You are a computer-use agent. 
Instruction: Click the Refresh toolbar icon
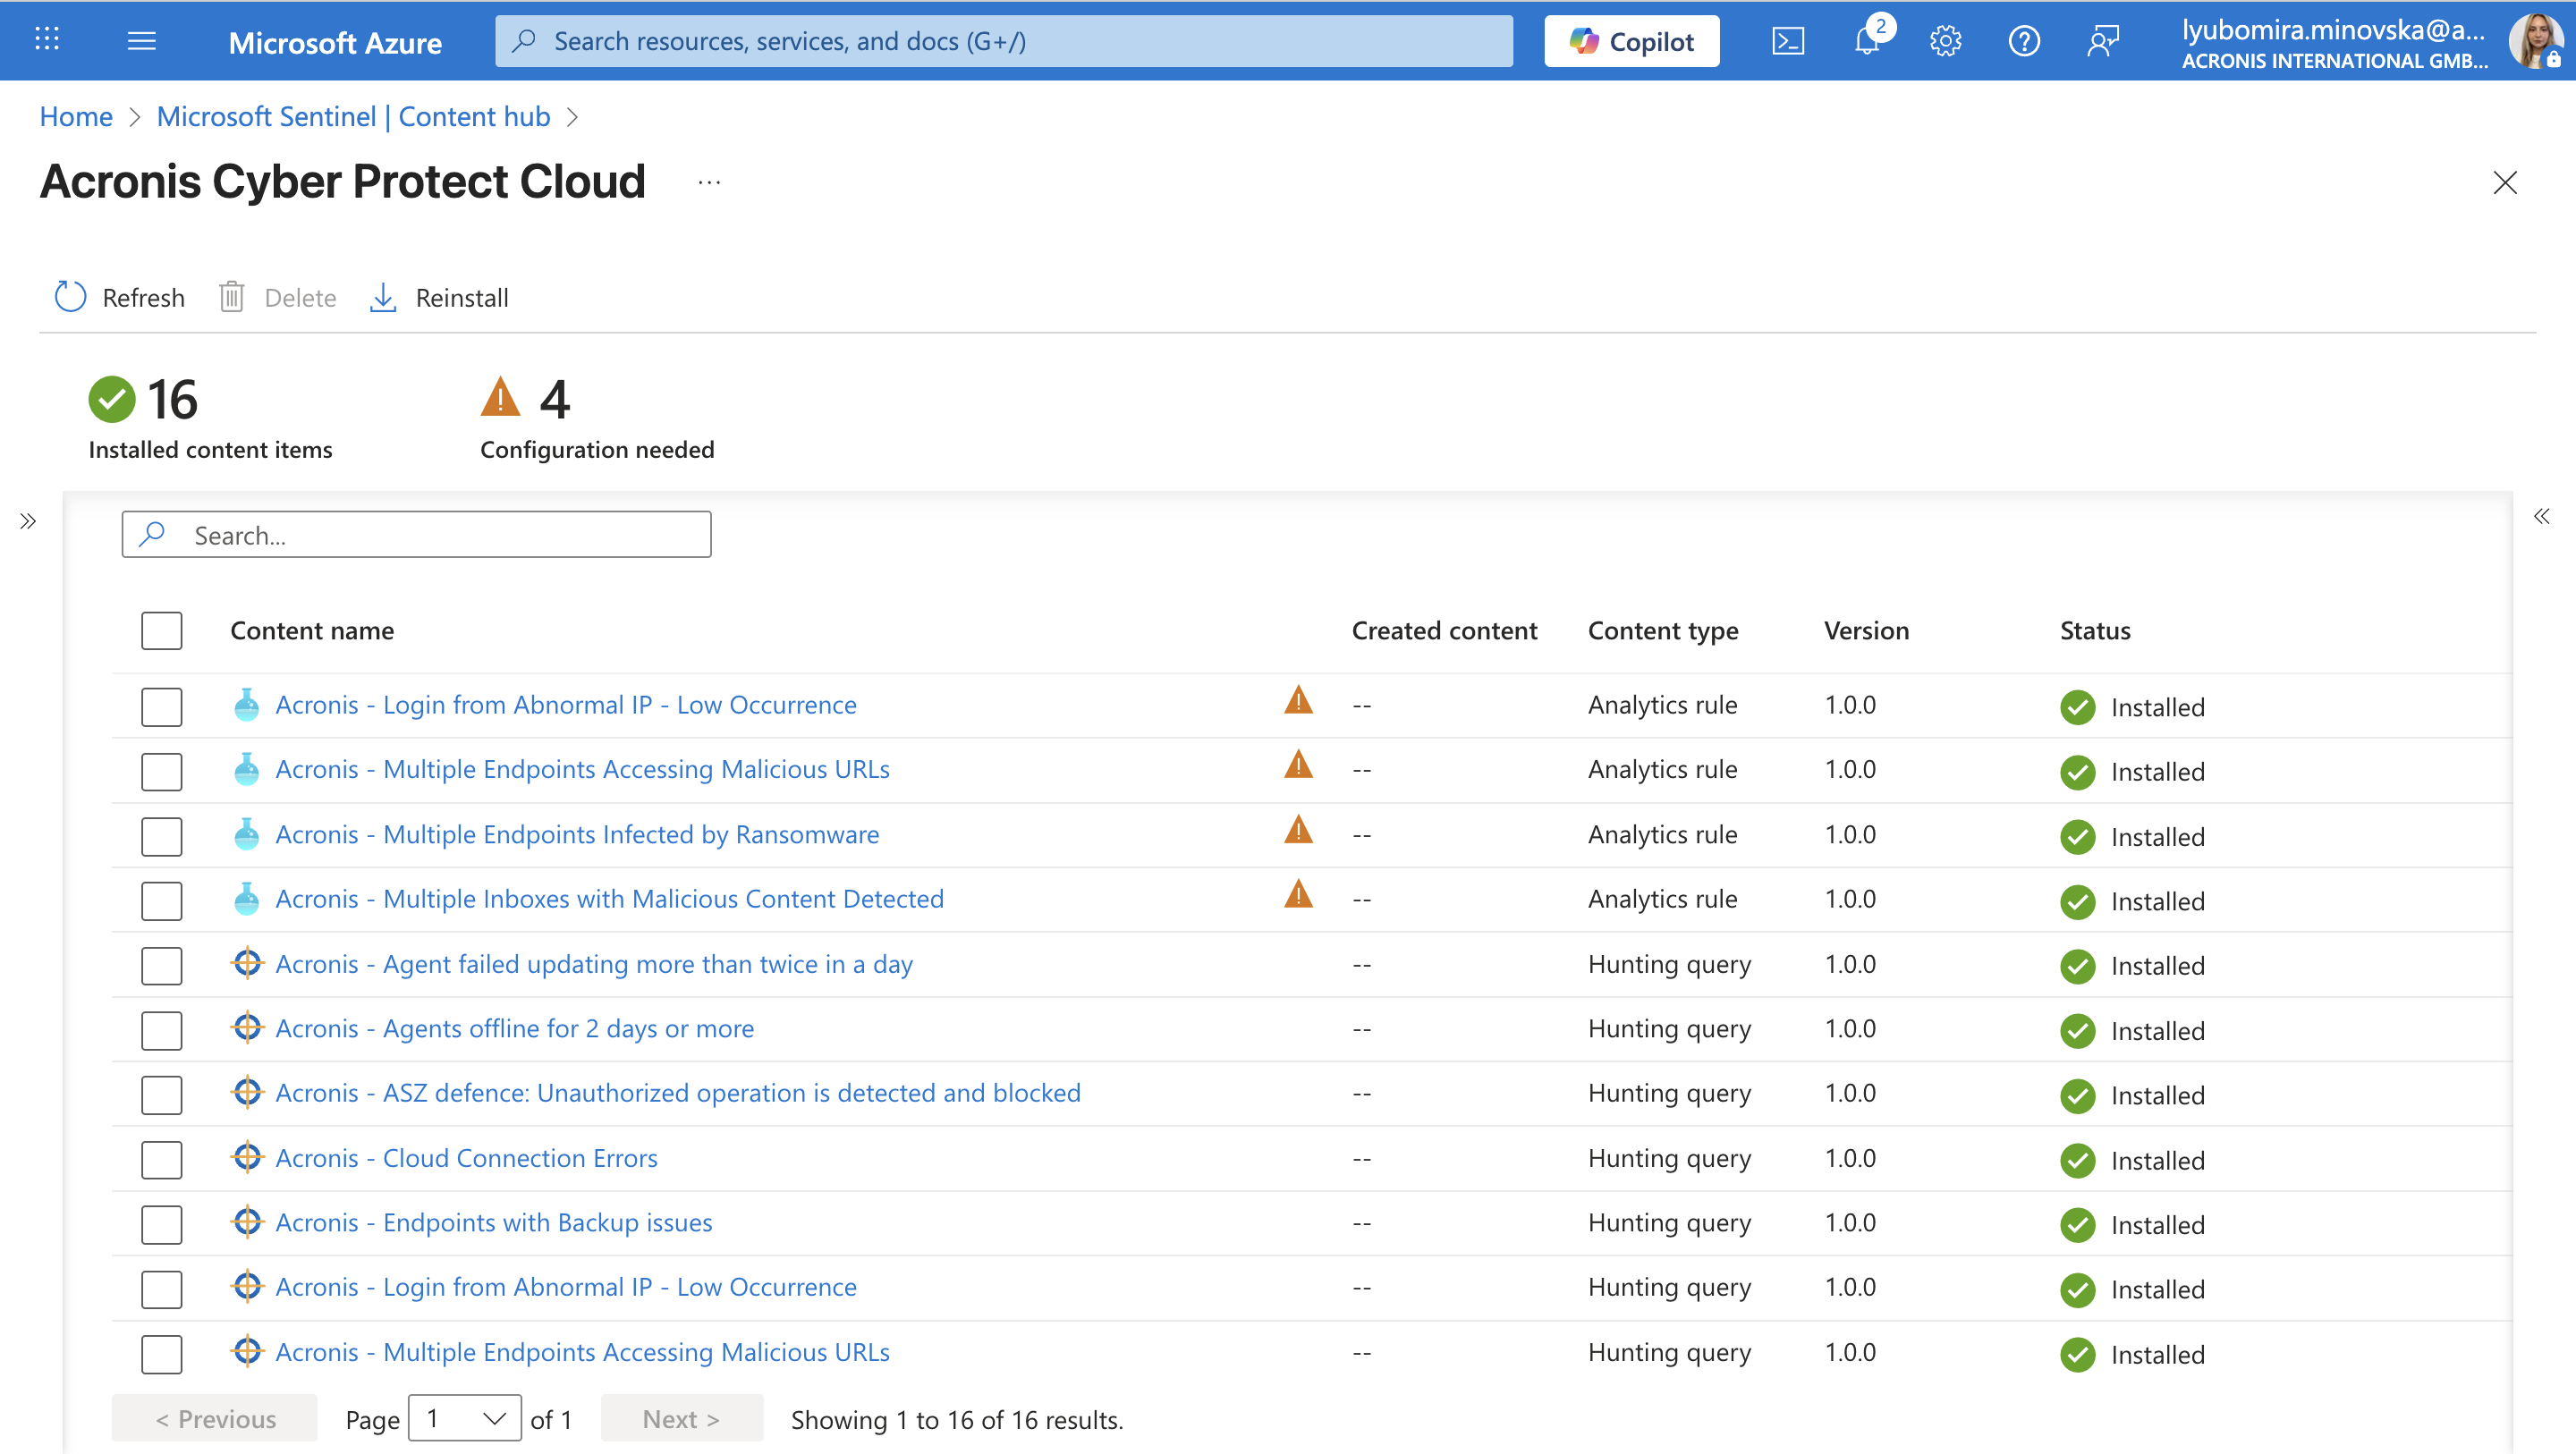click(x=70, y=297)
